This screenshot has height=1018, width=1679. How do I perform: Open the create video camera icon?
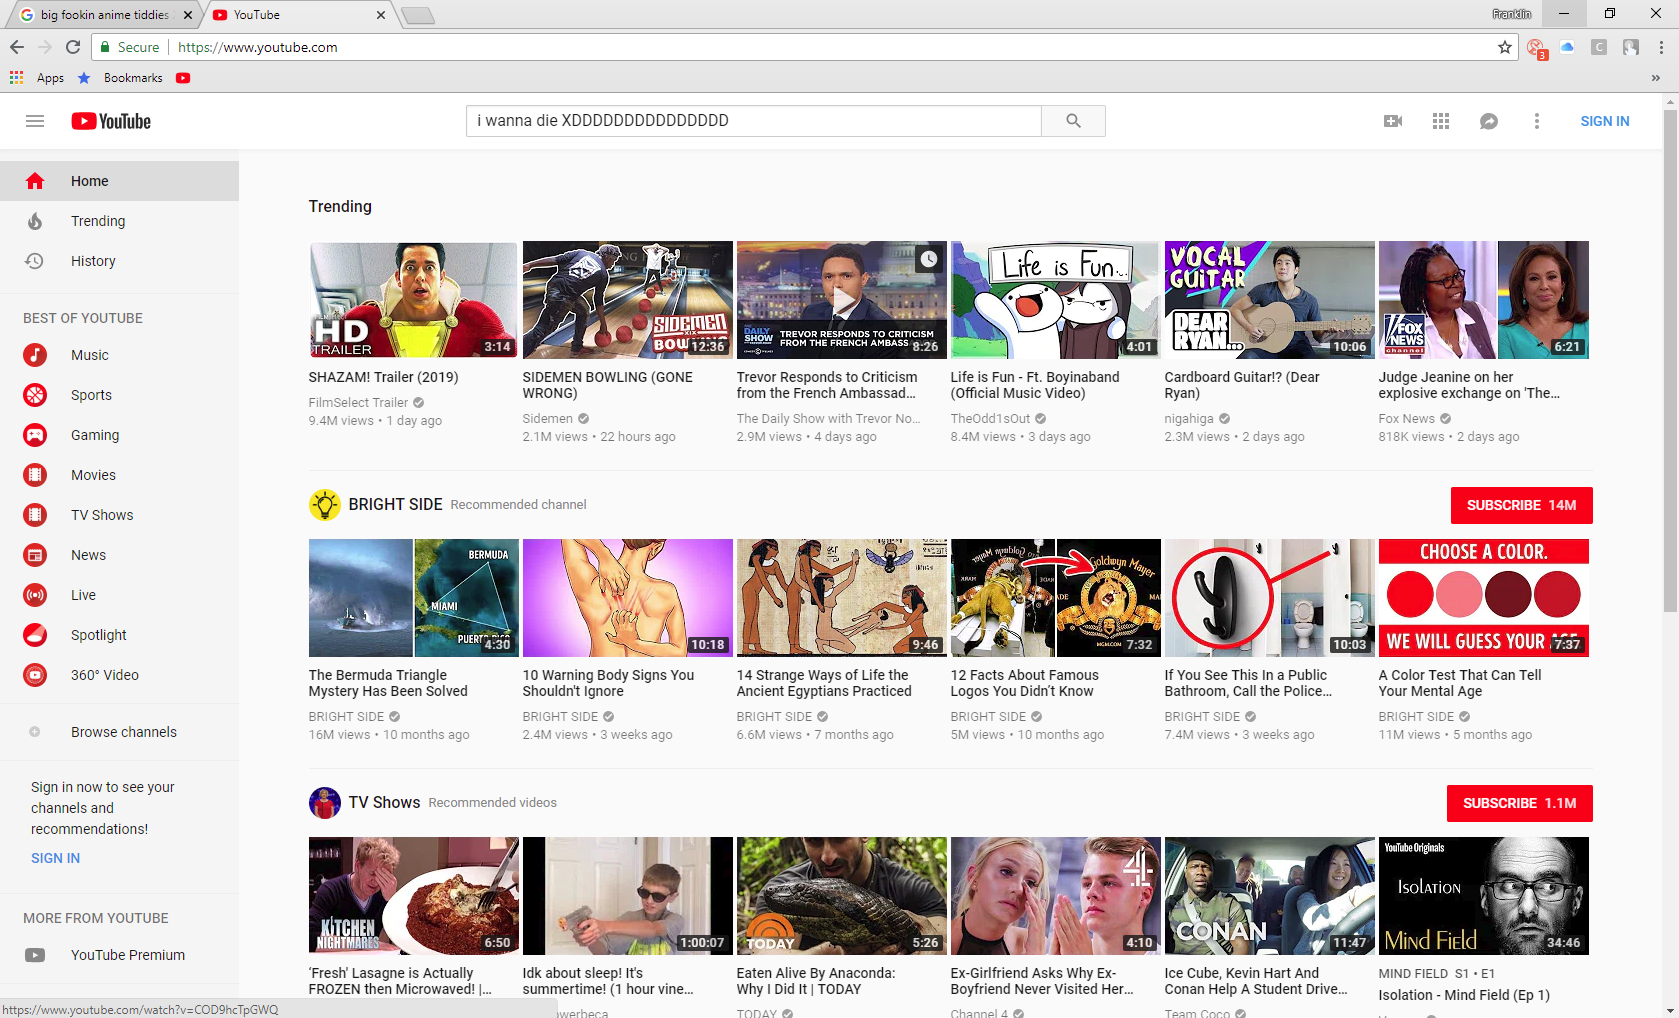(x=1393, y=121)
